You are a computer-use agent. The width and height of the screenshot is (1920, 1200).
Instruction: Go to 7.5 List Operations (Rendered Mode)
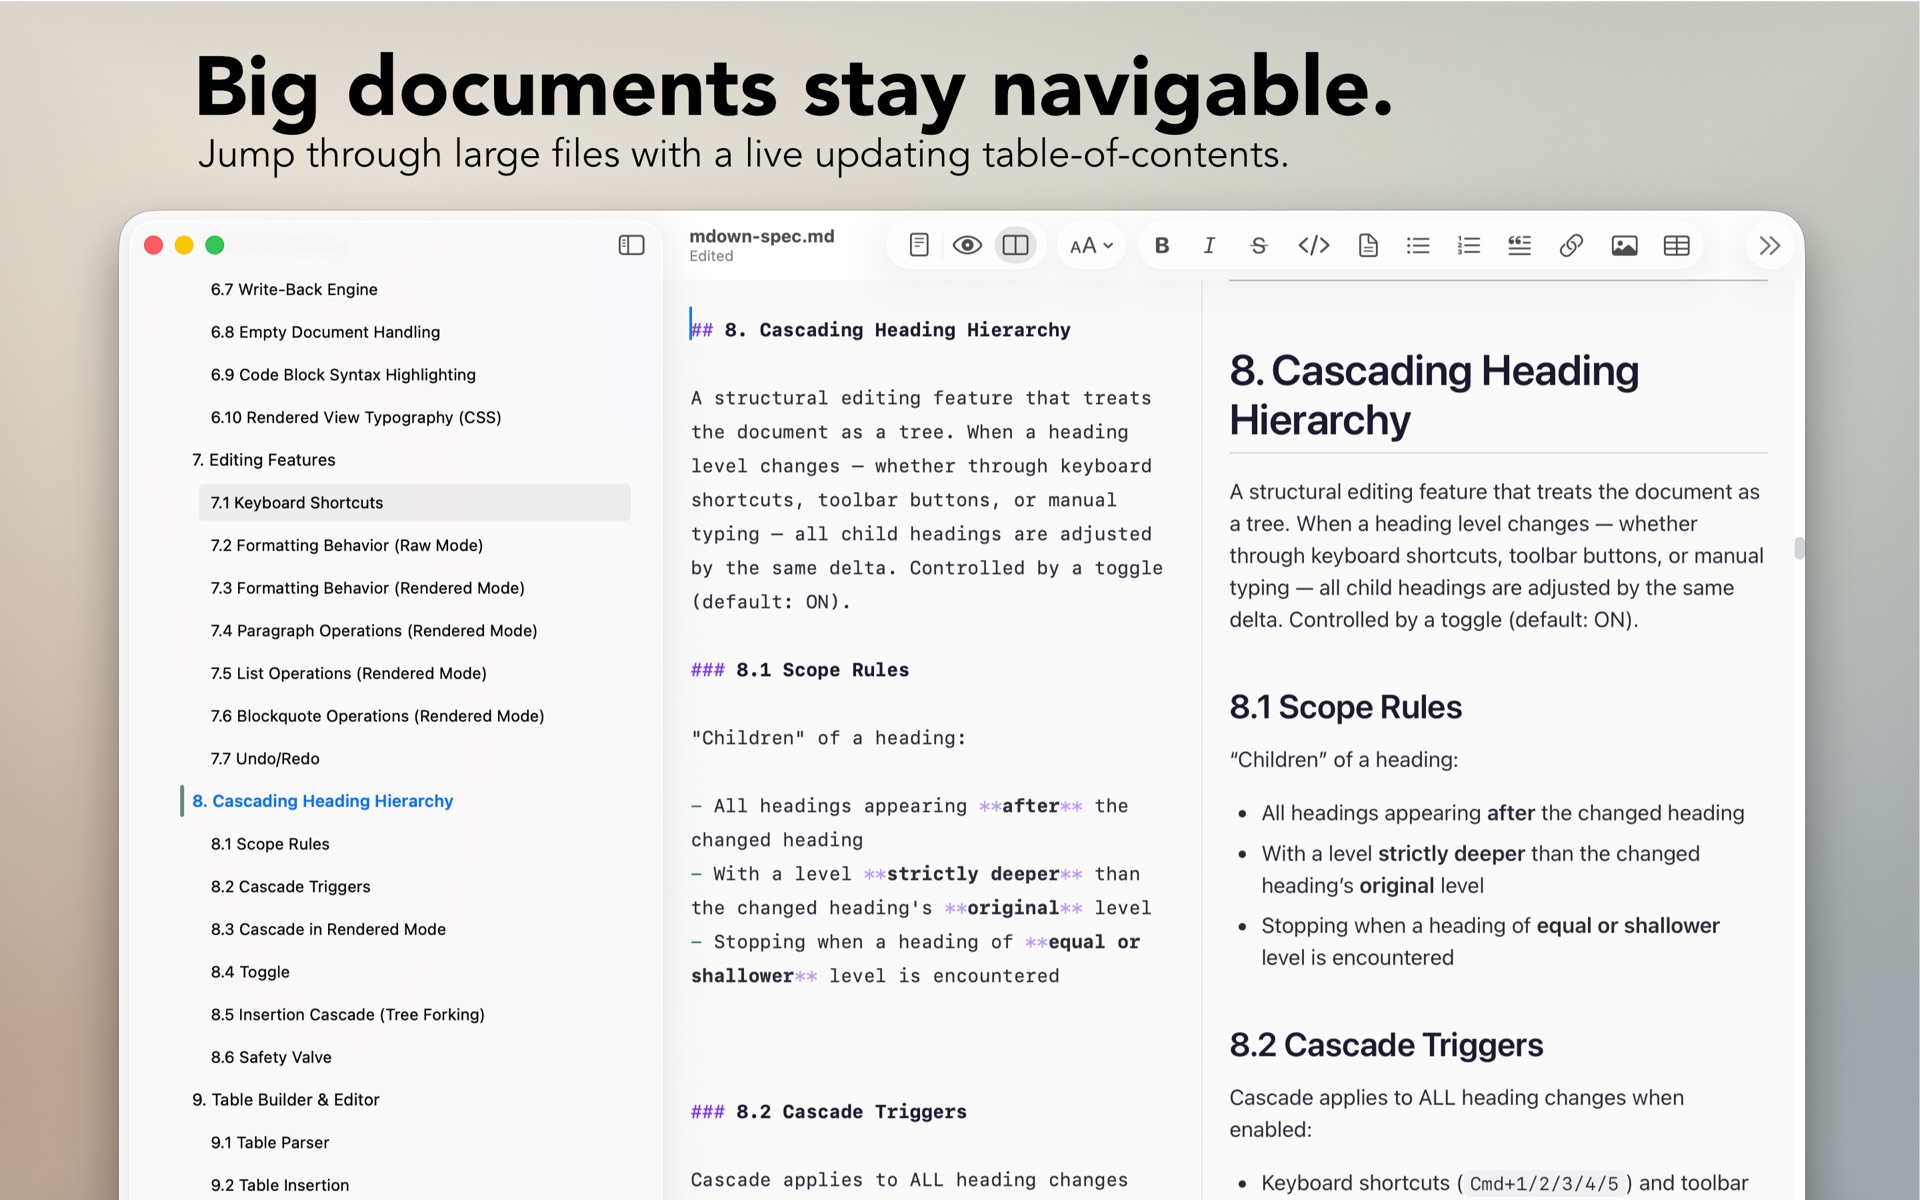point(348,673)
